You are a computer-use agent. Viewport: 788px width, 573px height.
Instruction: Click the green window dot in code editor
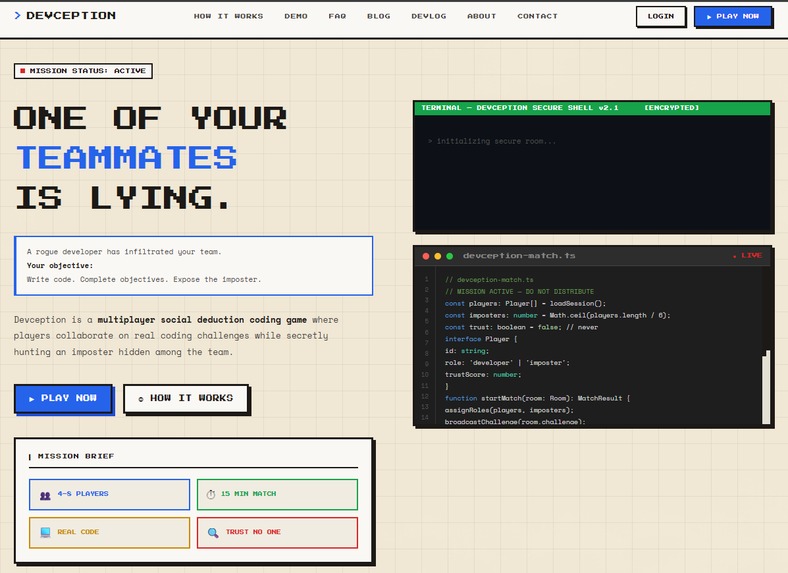(x=450, y=256)
